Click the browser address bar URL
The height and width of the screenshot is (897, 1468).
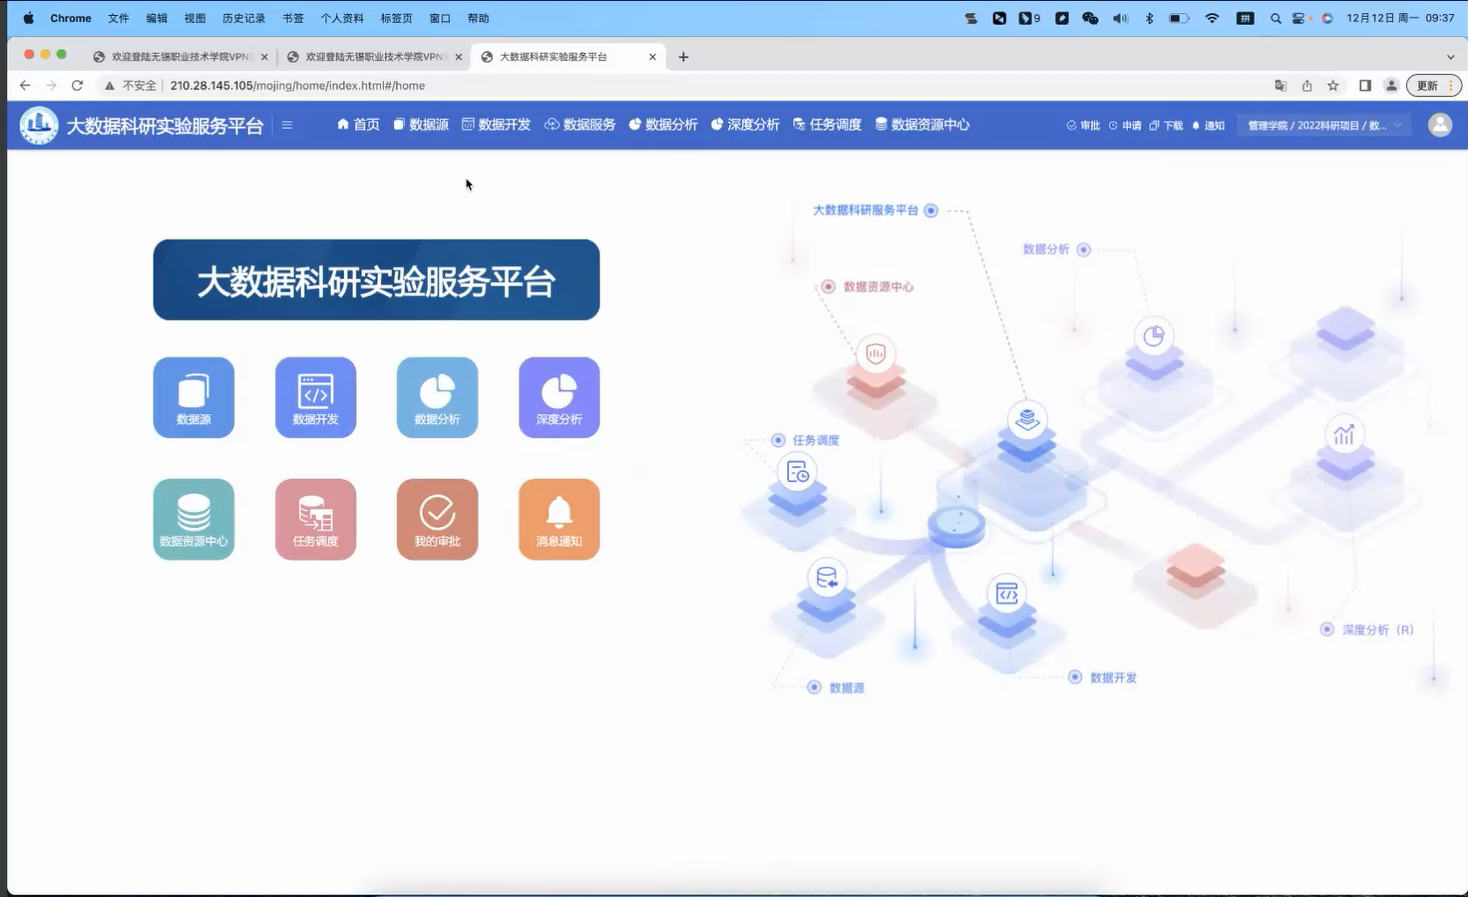(x=297, y=86)
